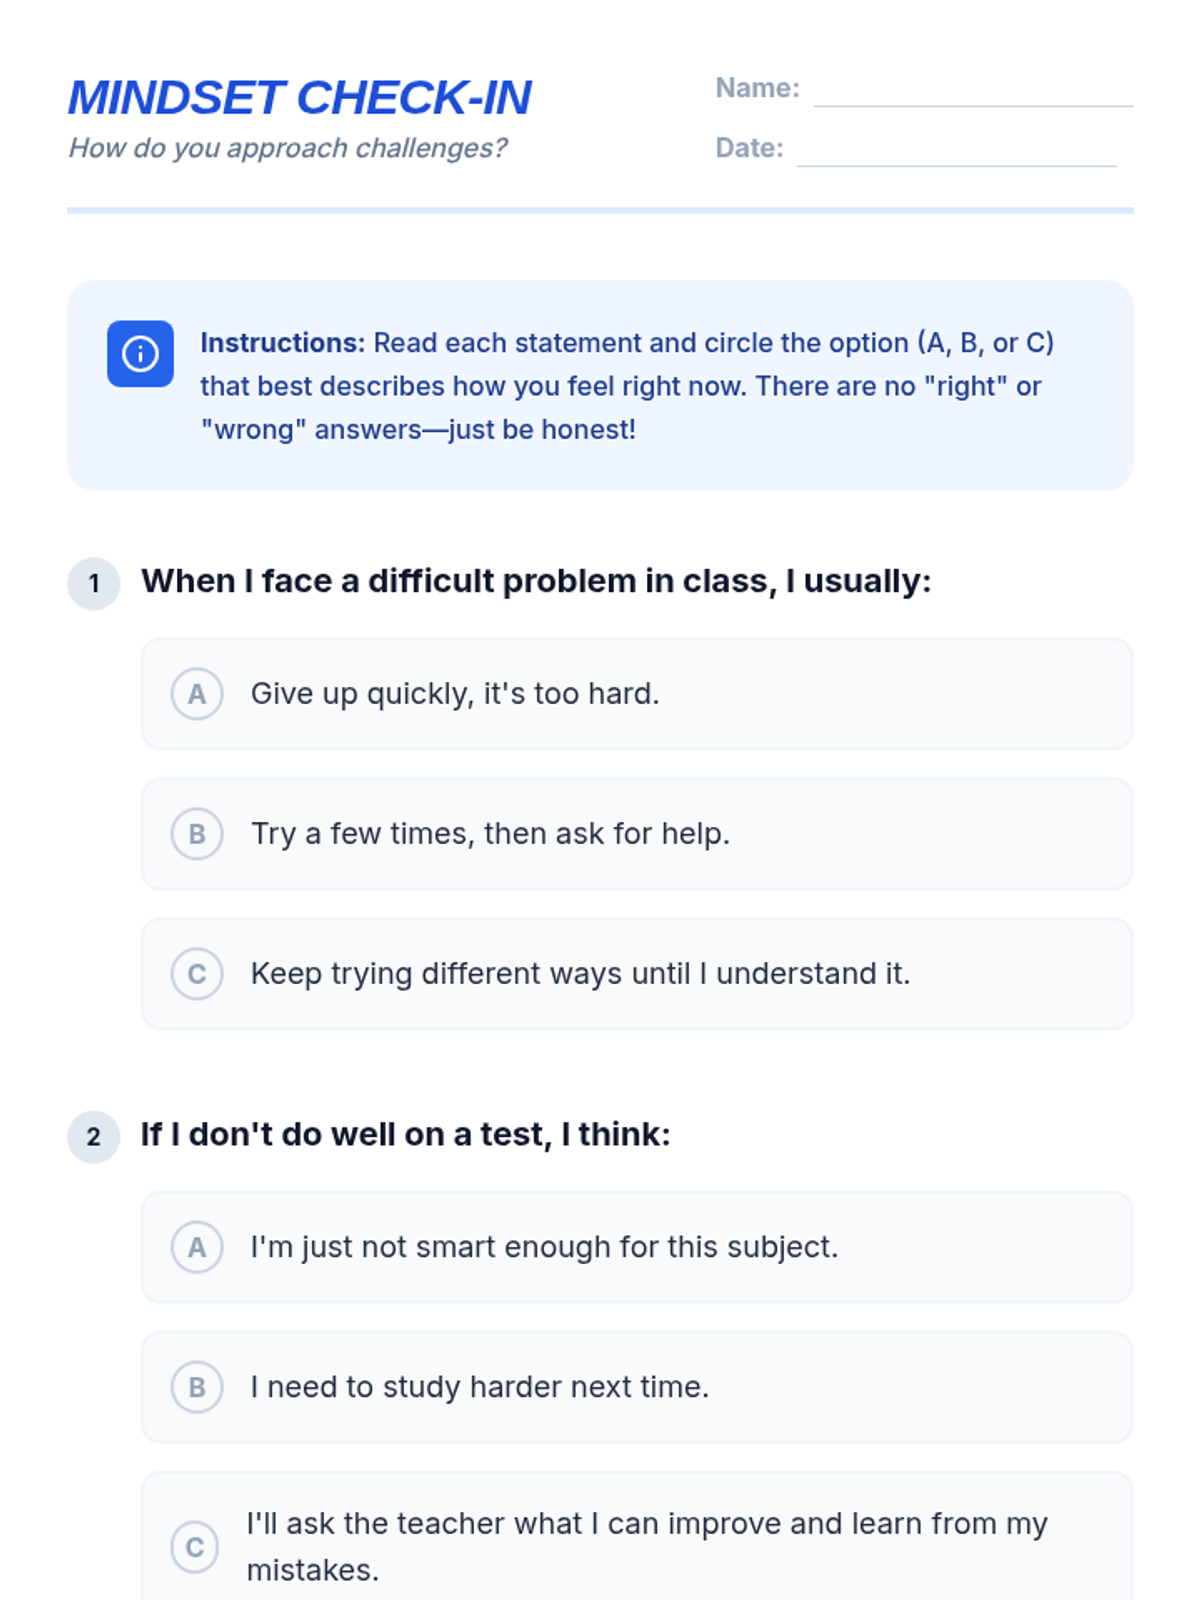Click the "How do you approach challenges?" subtitle
The image size is (1200, 1600).
point(287,148)
